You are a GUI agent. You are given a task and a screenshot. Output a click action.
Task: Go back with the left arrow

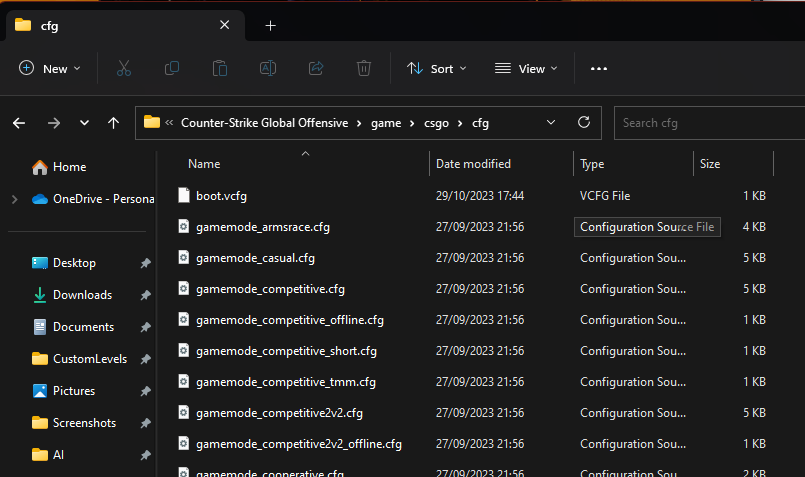tap(19, 123)
